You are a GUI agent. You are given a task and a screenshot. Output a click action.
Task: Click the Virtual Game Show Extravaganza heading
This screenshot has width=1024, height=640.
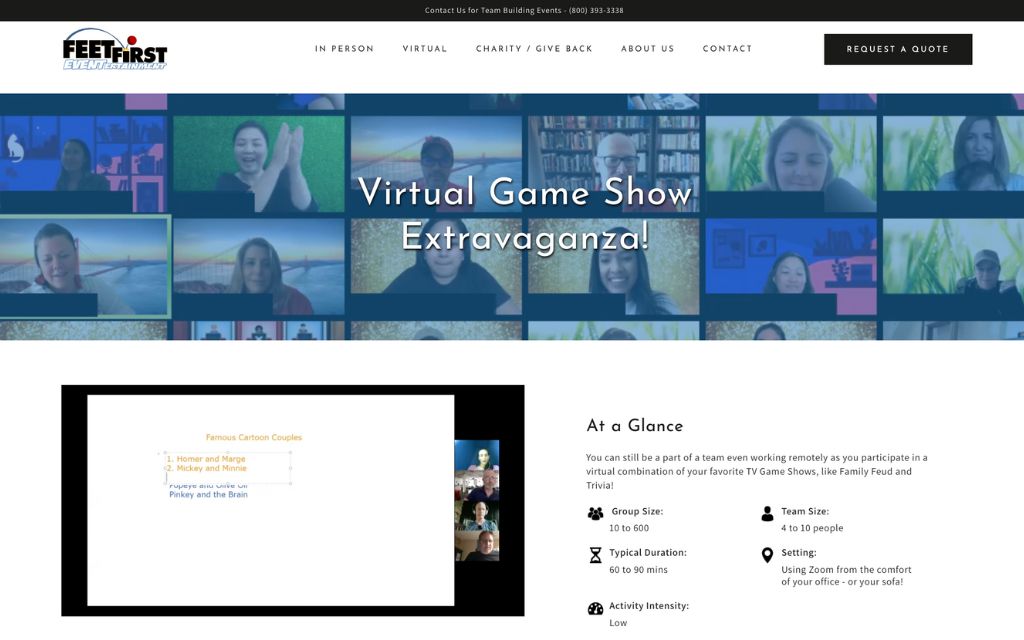524,214
